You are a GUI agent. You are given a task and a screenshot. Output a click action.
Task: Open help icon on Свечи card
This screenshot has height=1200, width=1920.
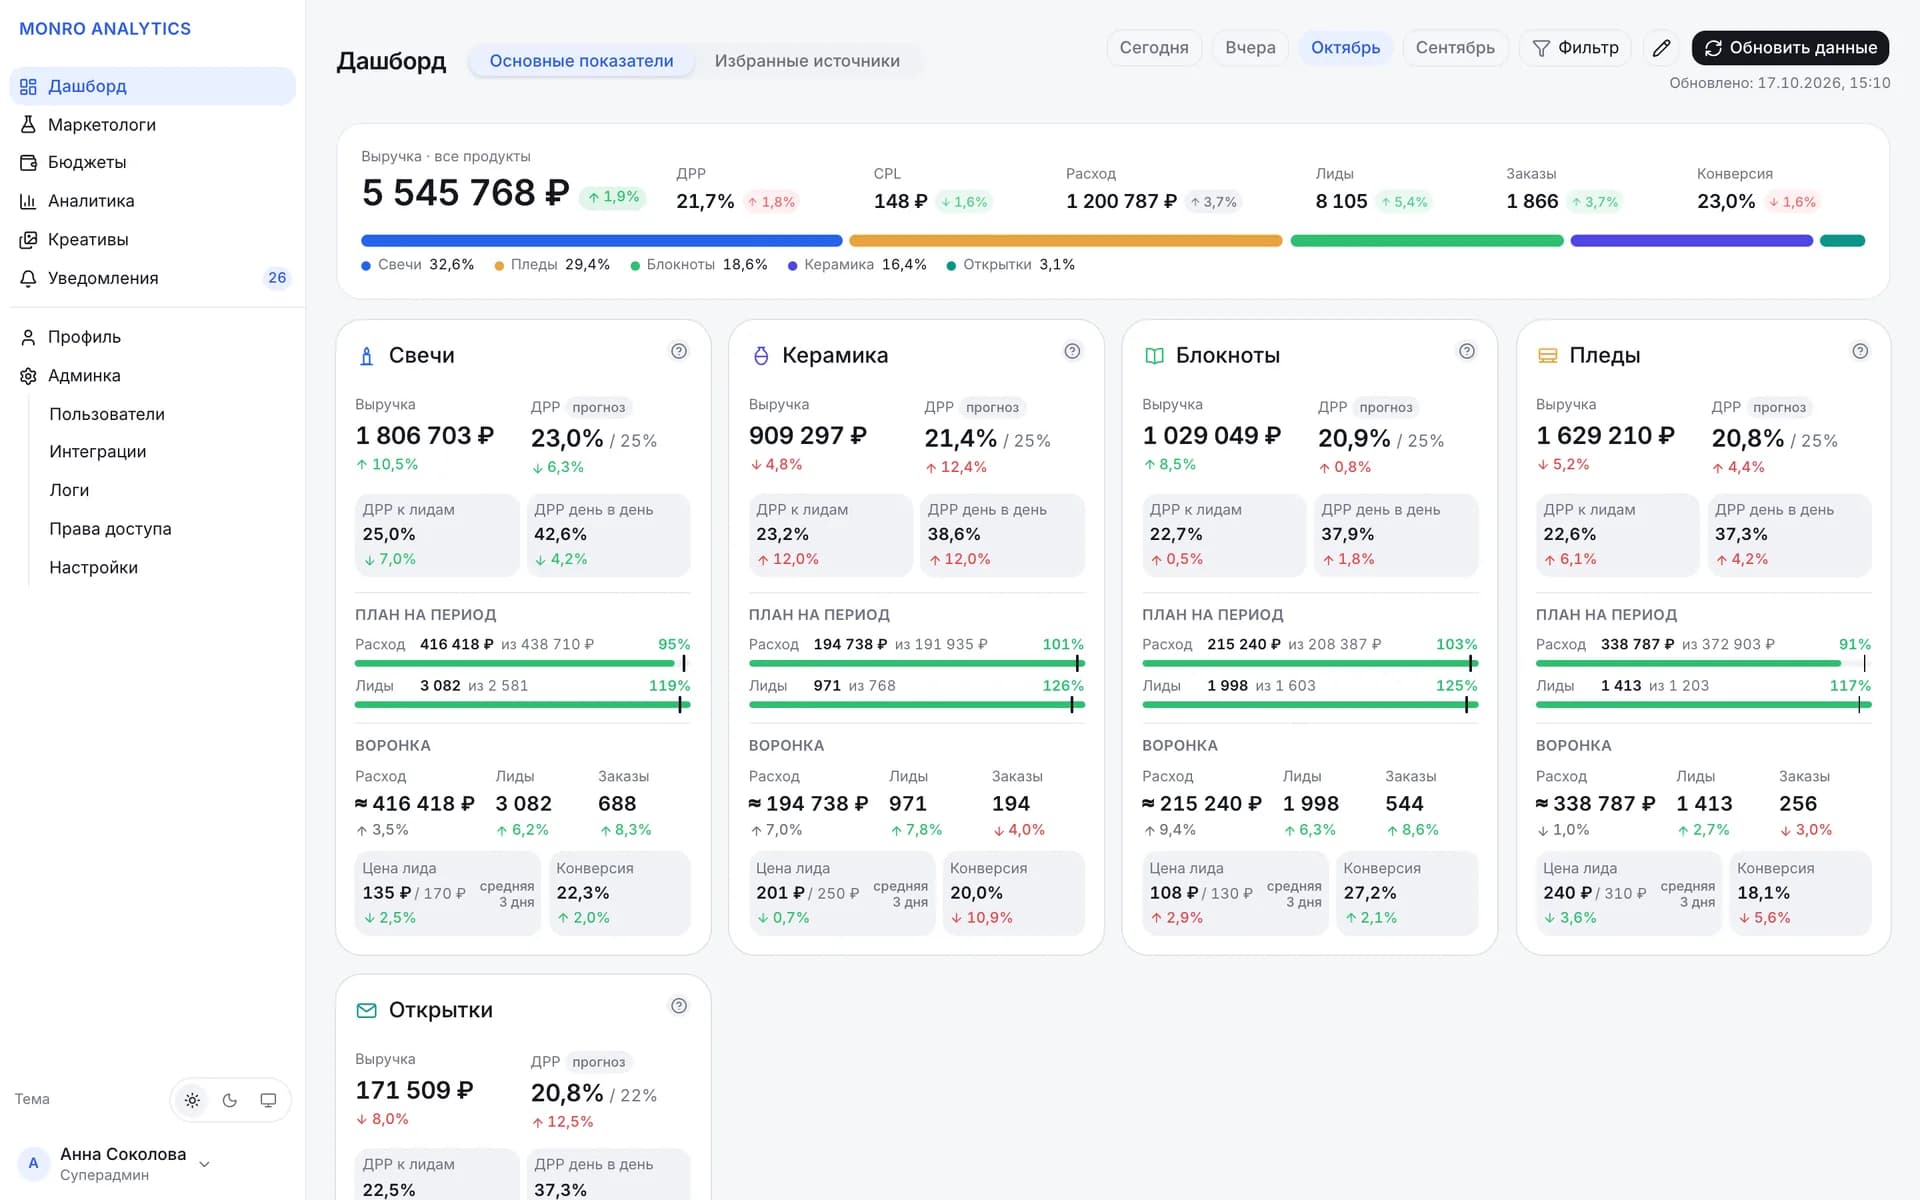(x=679, y=351)
